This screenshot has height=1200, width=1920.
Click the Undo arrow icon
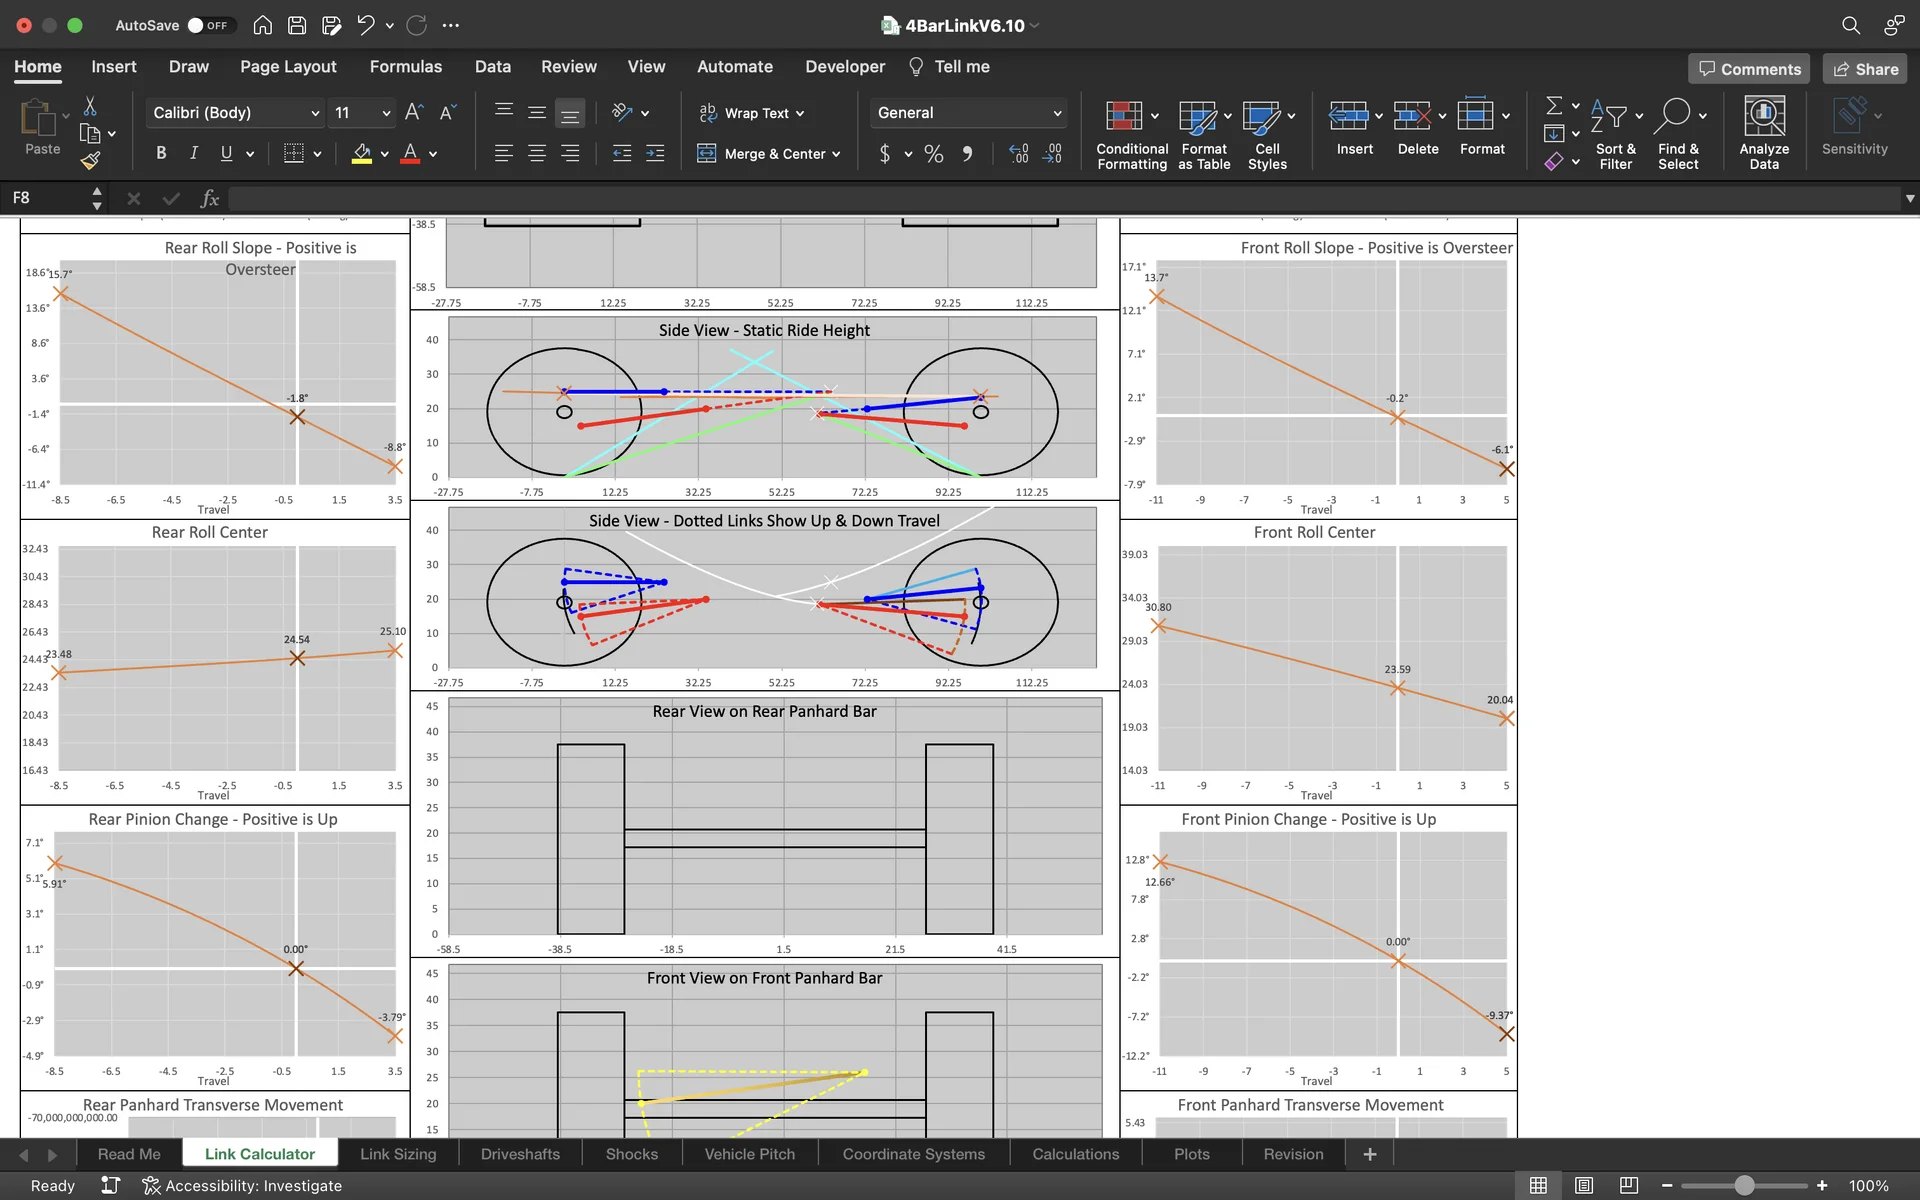pos(365,25)
